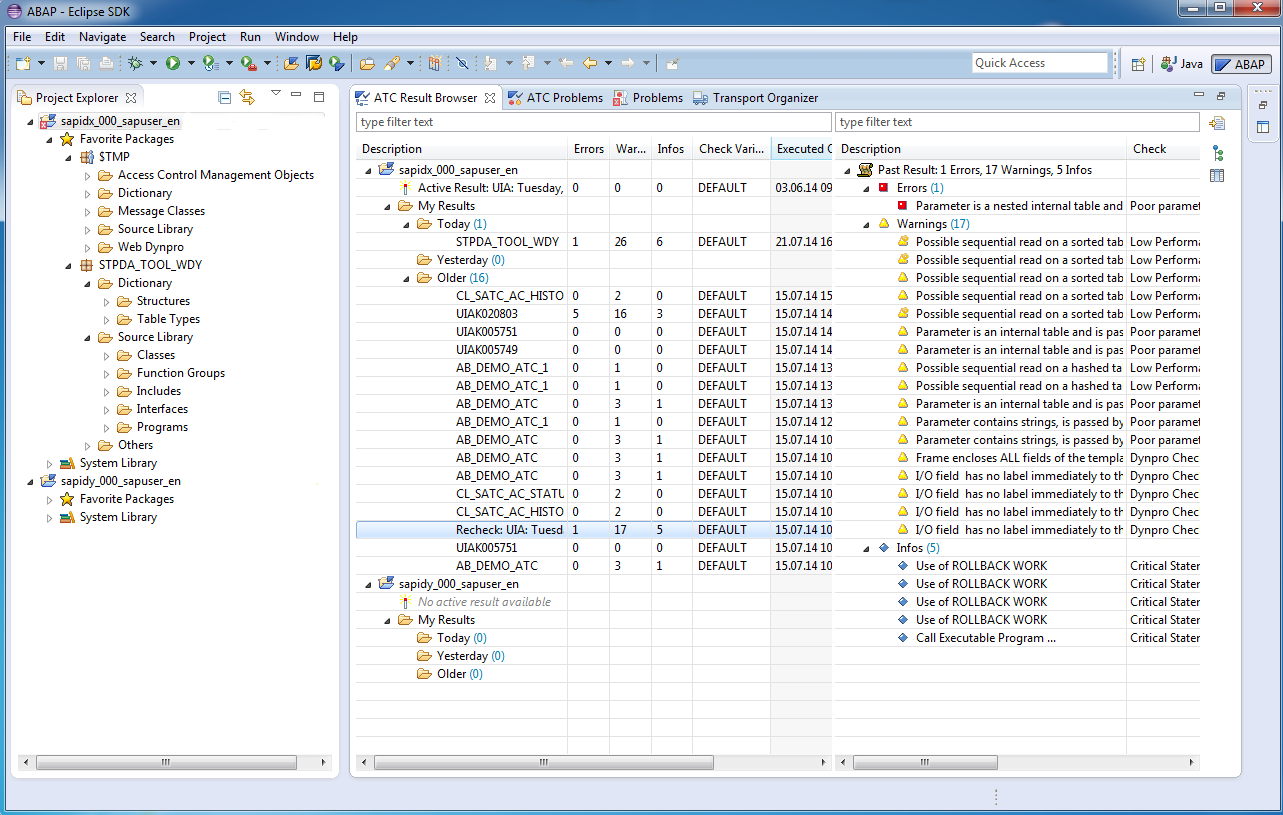Click the flashlight Search toolbar icon
Viewport: 1283px width, 815px height.
click(x=392, y=63)
